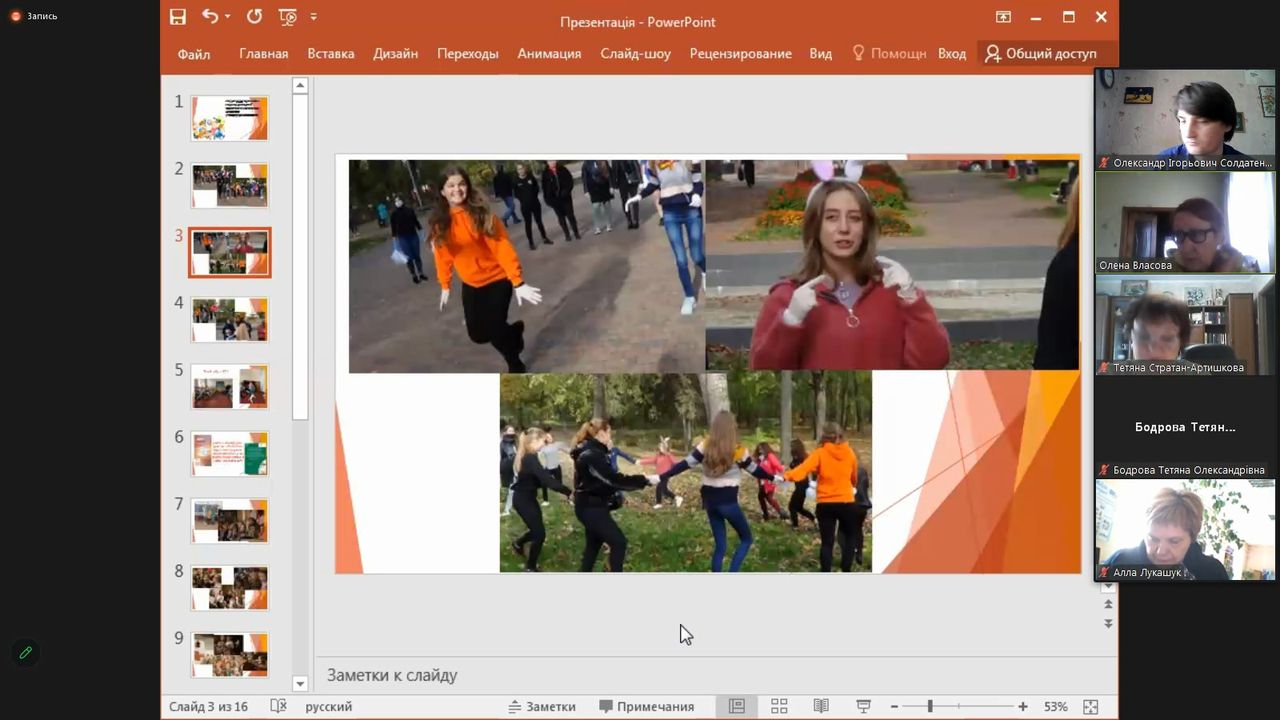1280x720 pixels.
Task: Click the Вход sign-in link
Action: [952, 54]
